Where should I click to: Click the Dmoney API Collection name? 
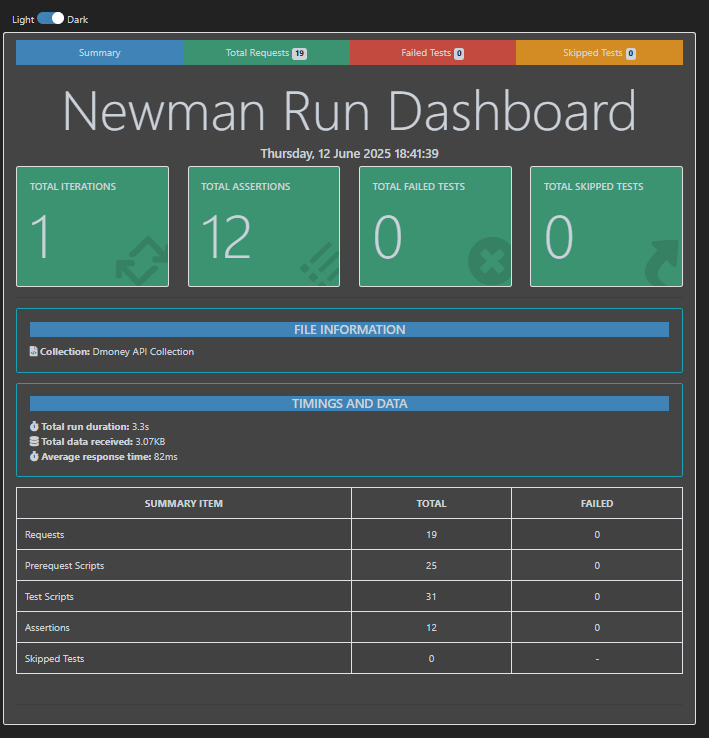(x=143, y=352)
